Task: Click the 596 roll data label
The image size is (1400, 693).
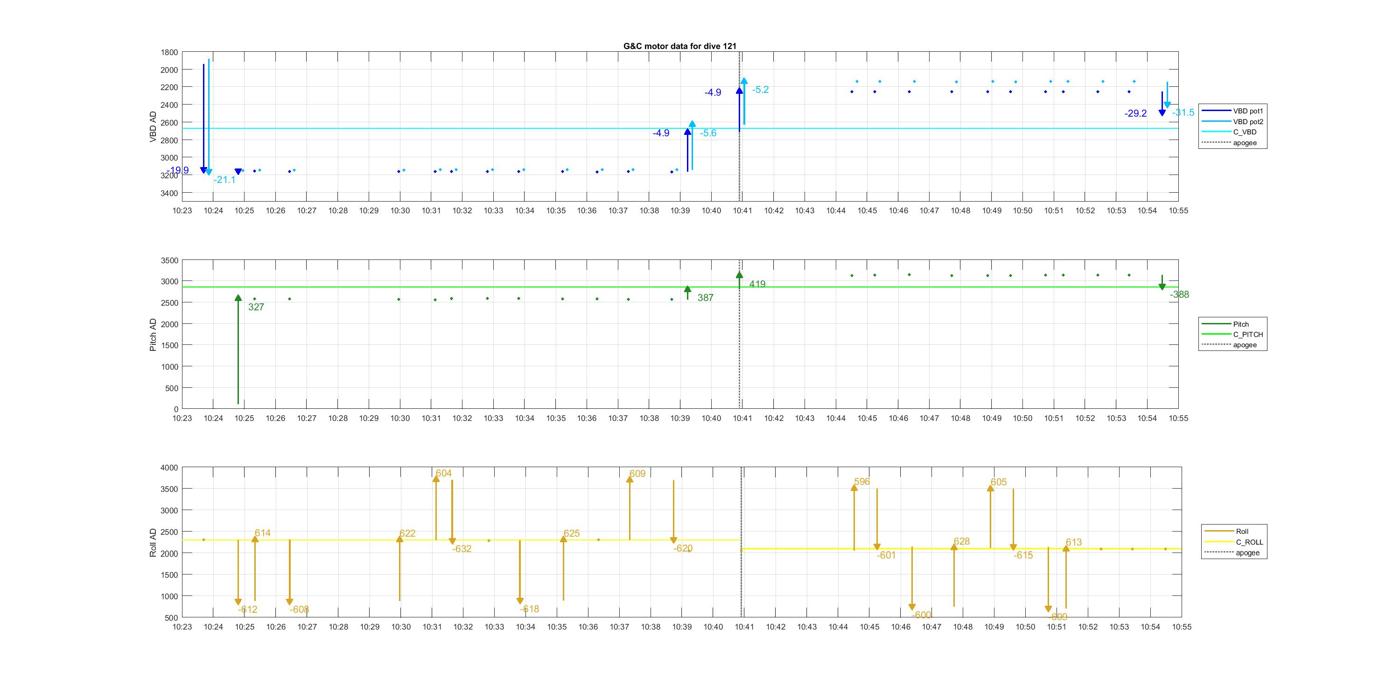Action: 862,482
